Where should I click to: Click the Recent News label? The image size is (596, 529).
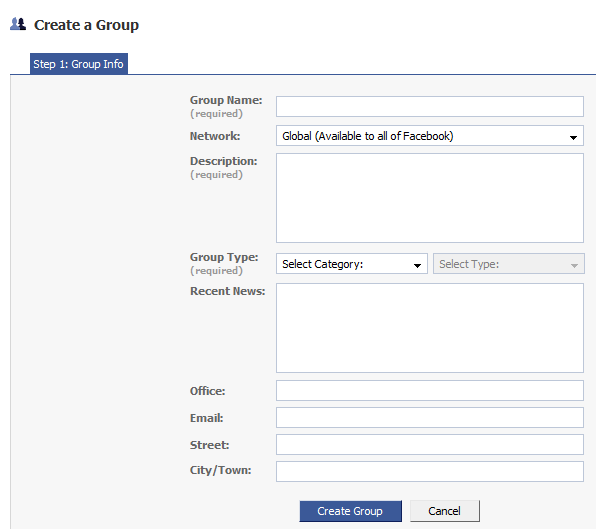click(227, 291)
